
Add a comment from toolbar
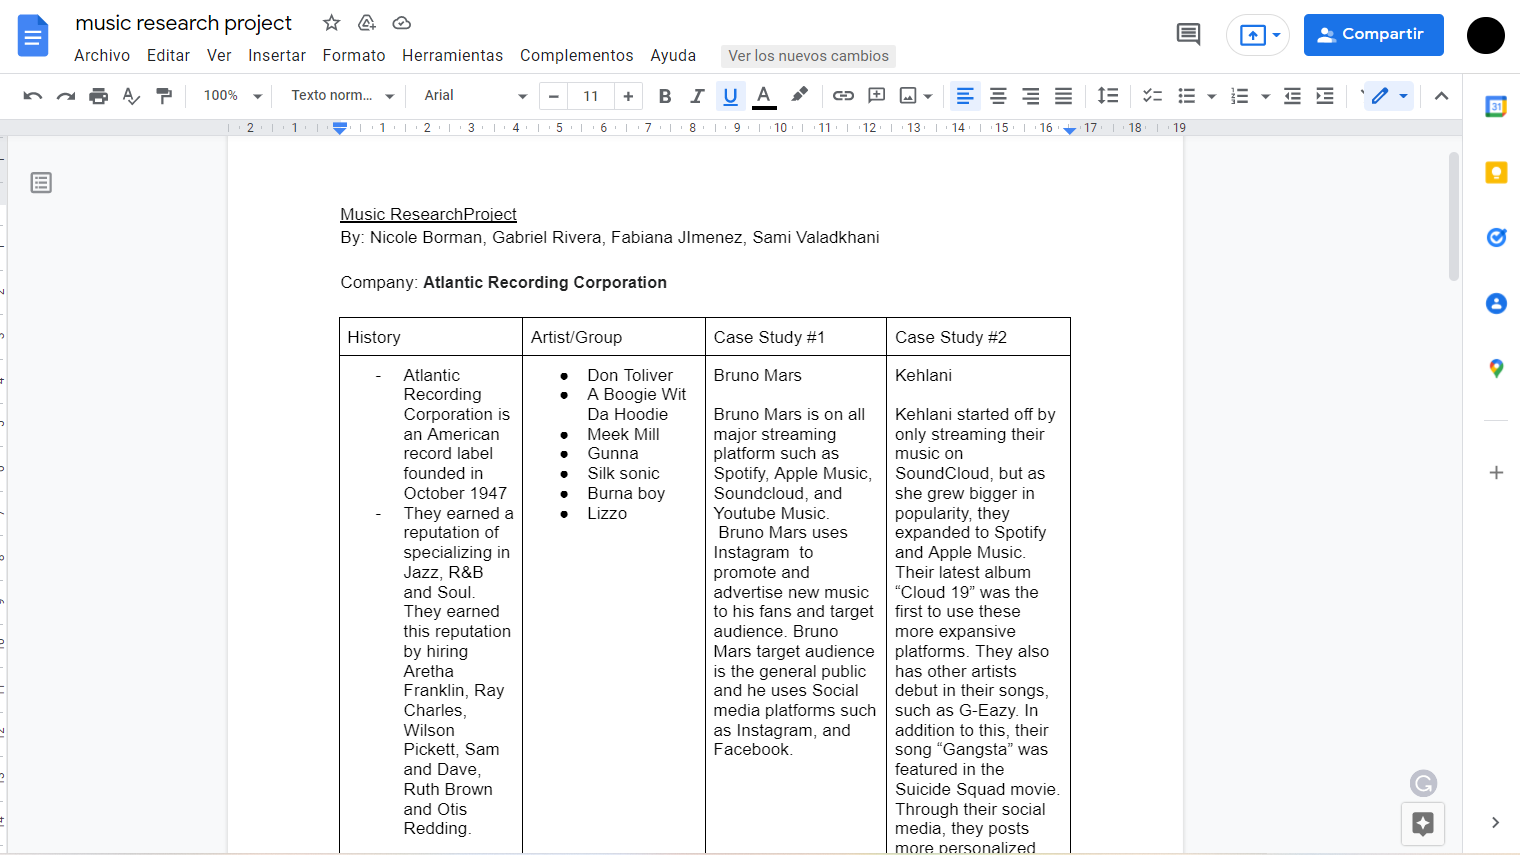(876, 96)
